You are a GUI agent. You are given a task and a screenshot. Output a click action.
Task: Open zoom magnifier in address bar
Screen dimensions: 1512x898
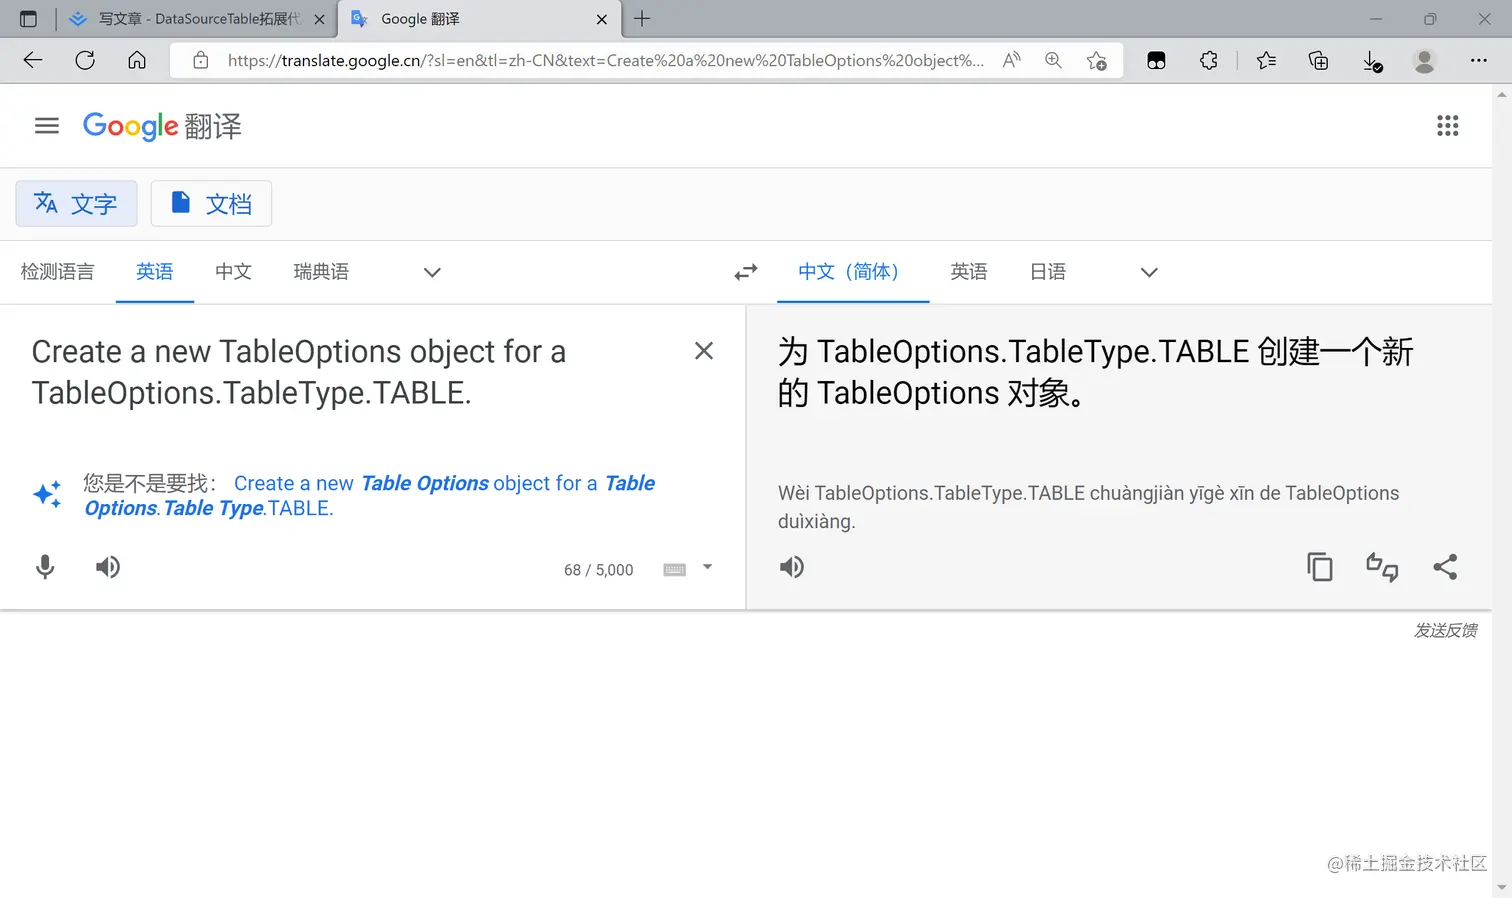[x=1053, y=60]
